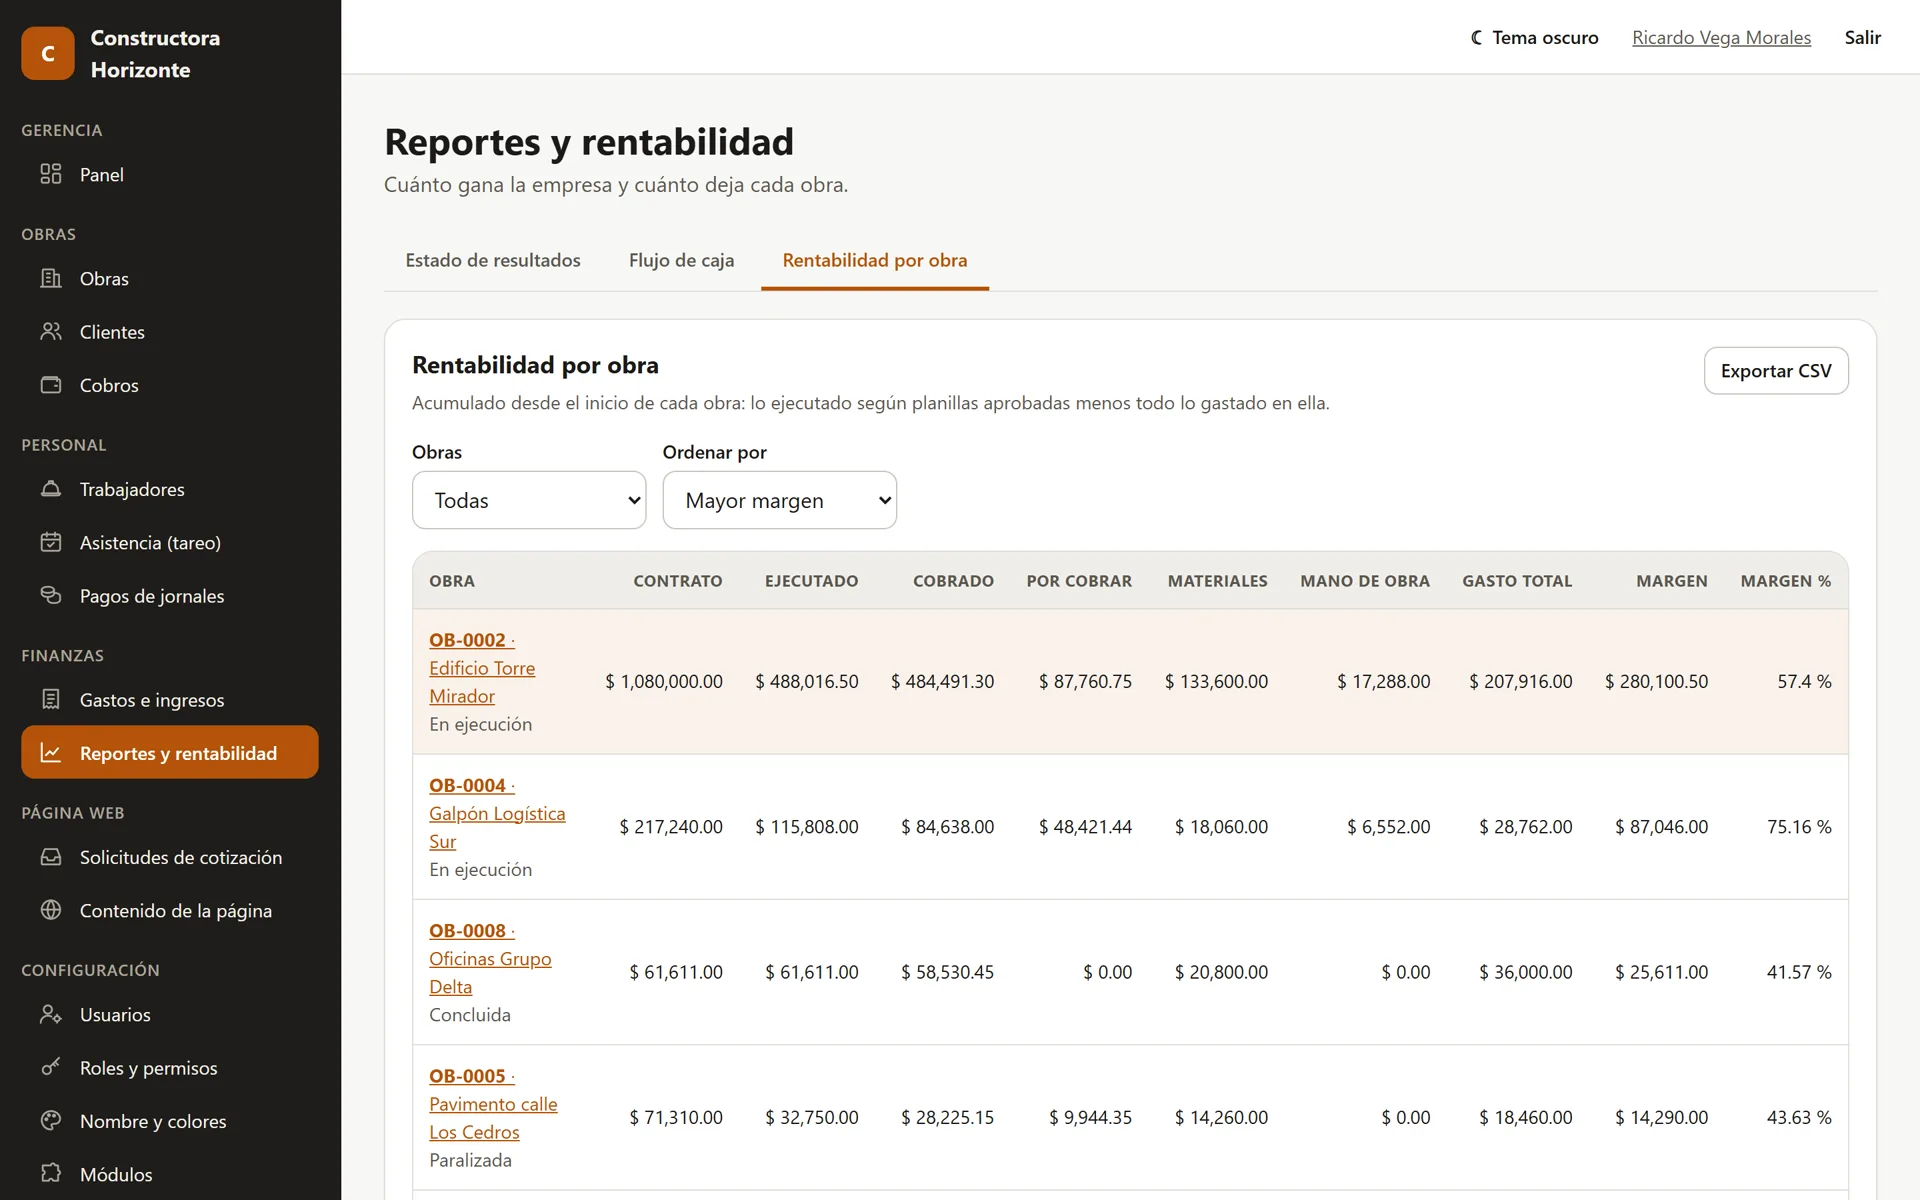The height and width of the screenshot is (1200, 1920).
Task: Click the Pagos de jornales coins icon
Action: pos(51,595)
